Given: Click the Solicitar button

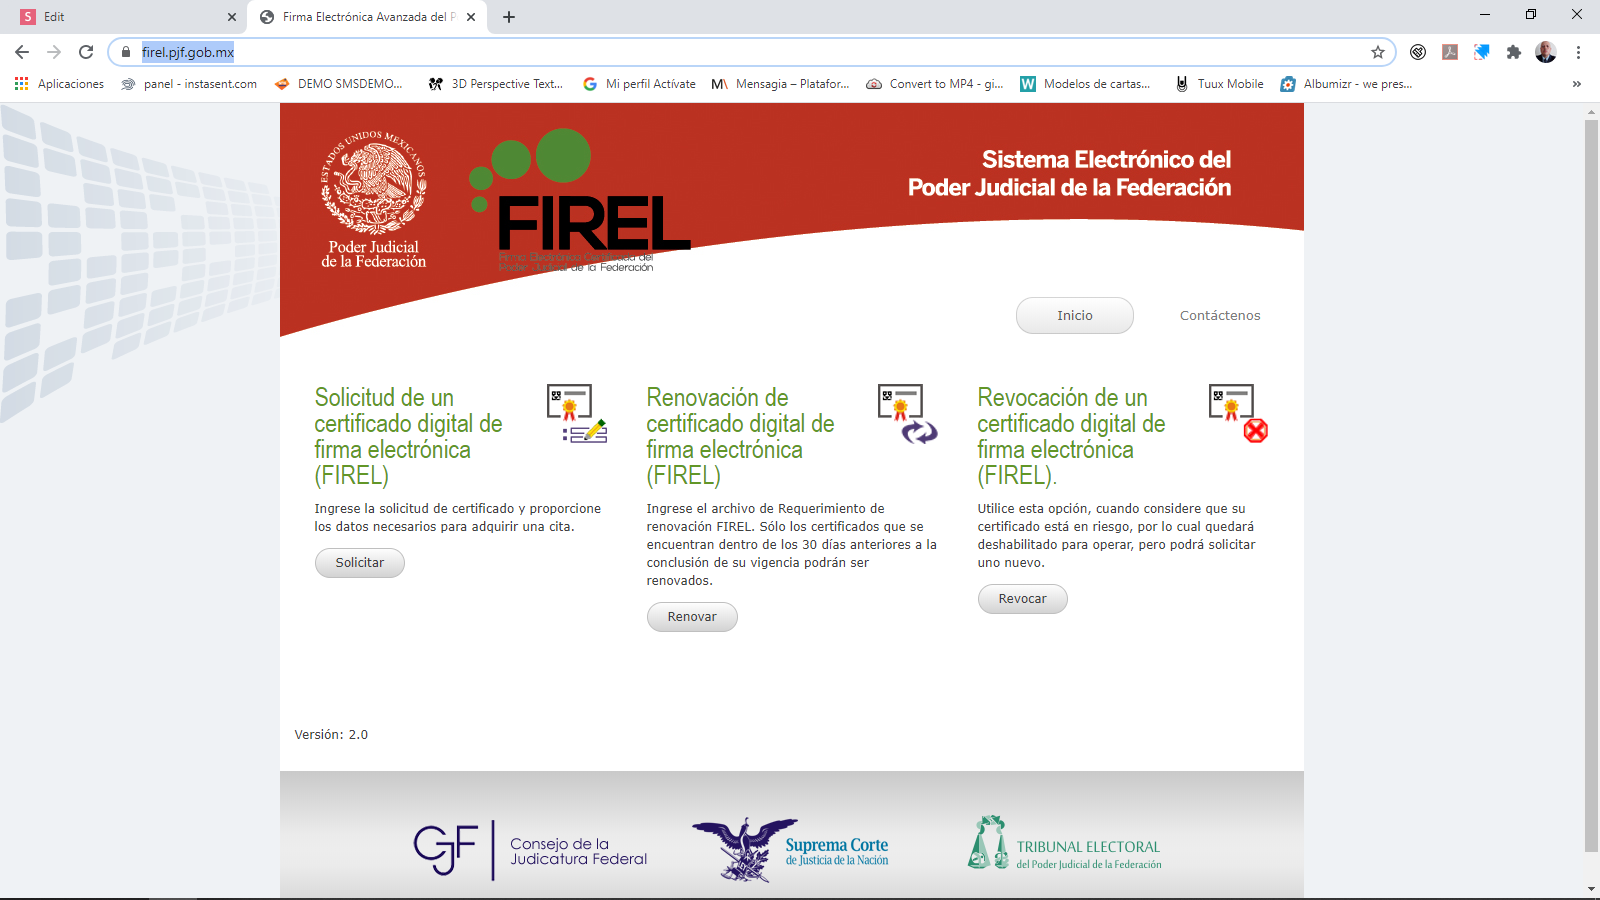Looking at the screenshot, I should tap(360, 563).
